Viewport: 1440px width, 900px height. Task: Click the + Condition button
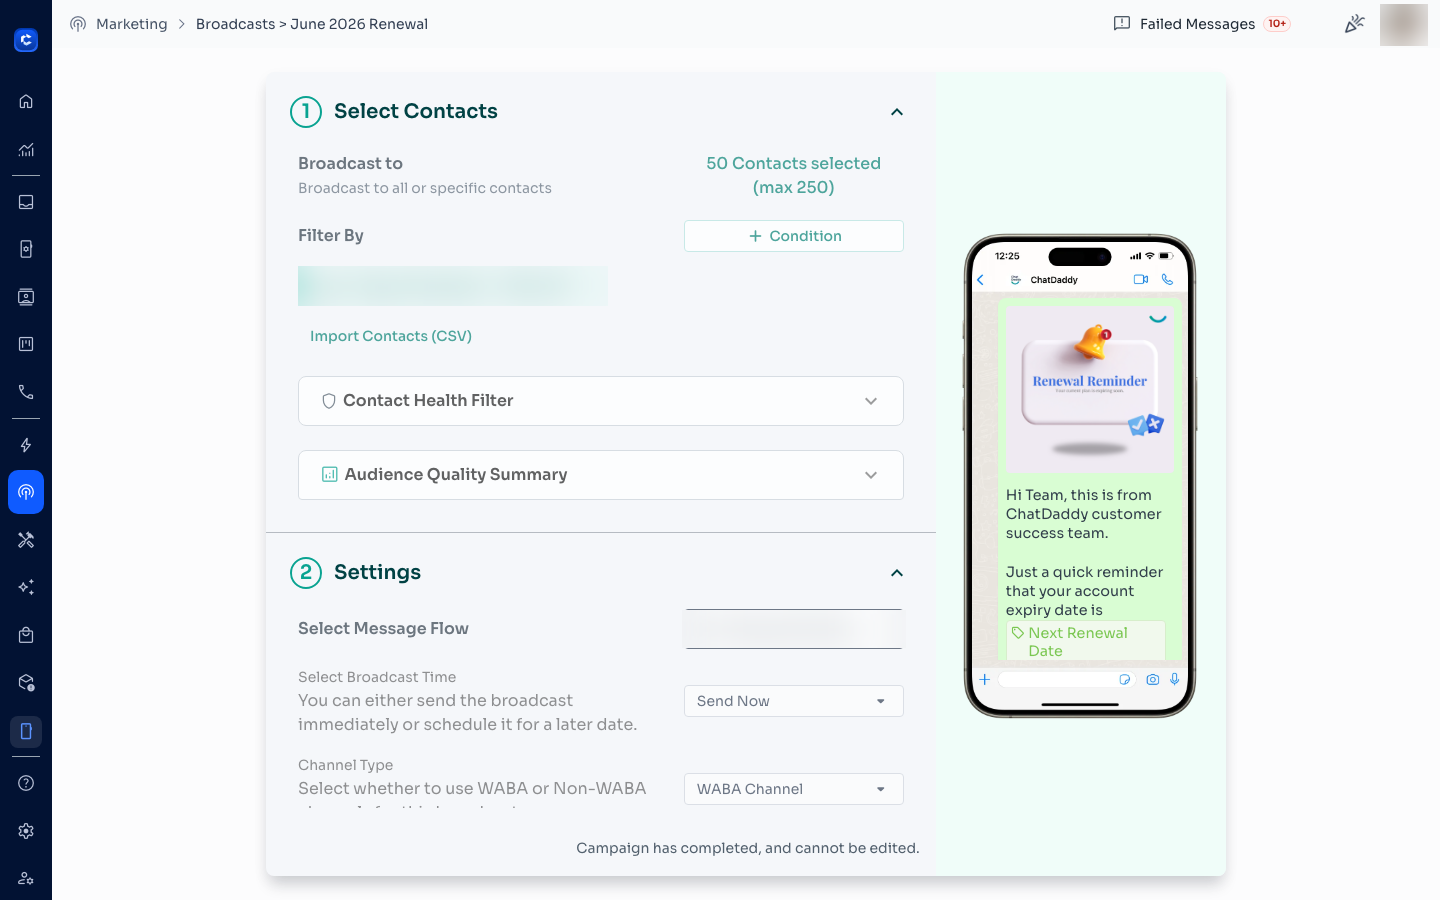[794, 236]
